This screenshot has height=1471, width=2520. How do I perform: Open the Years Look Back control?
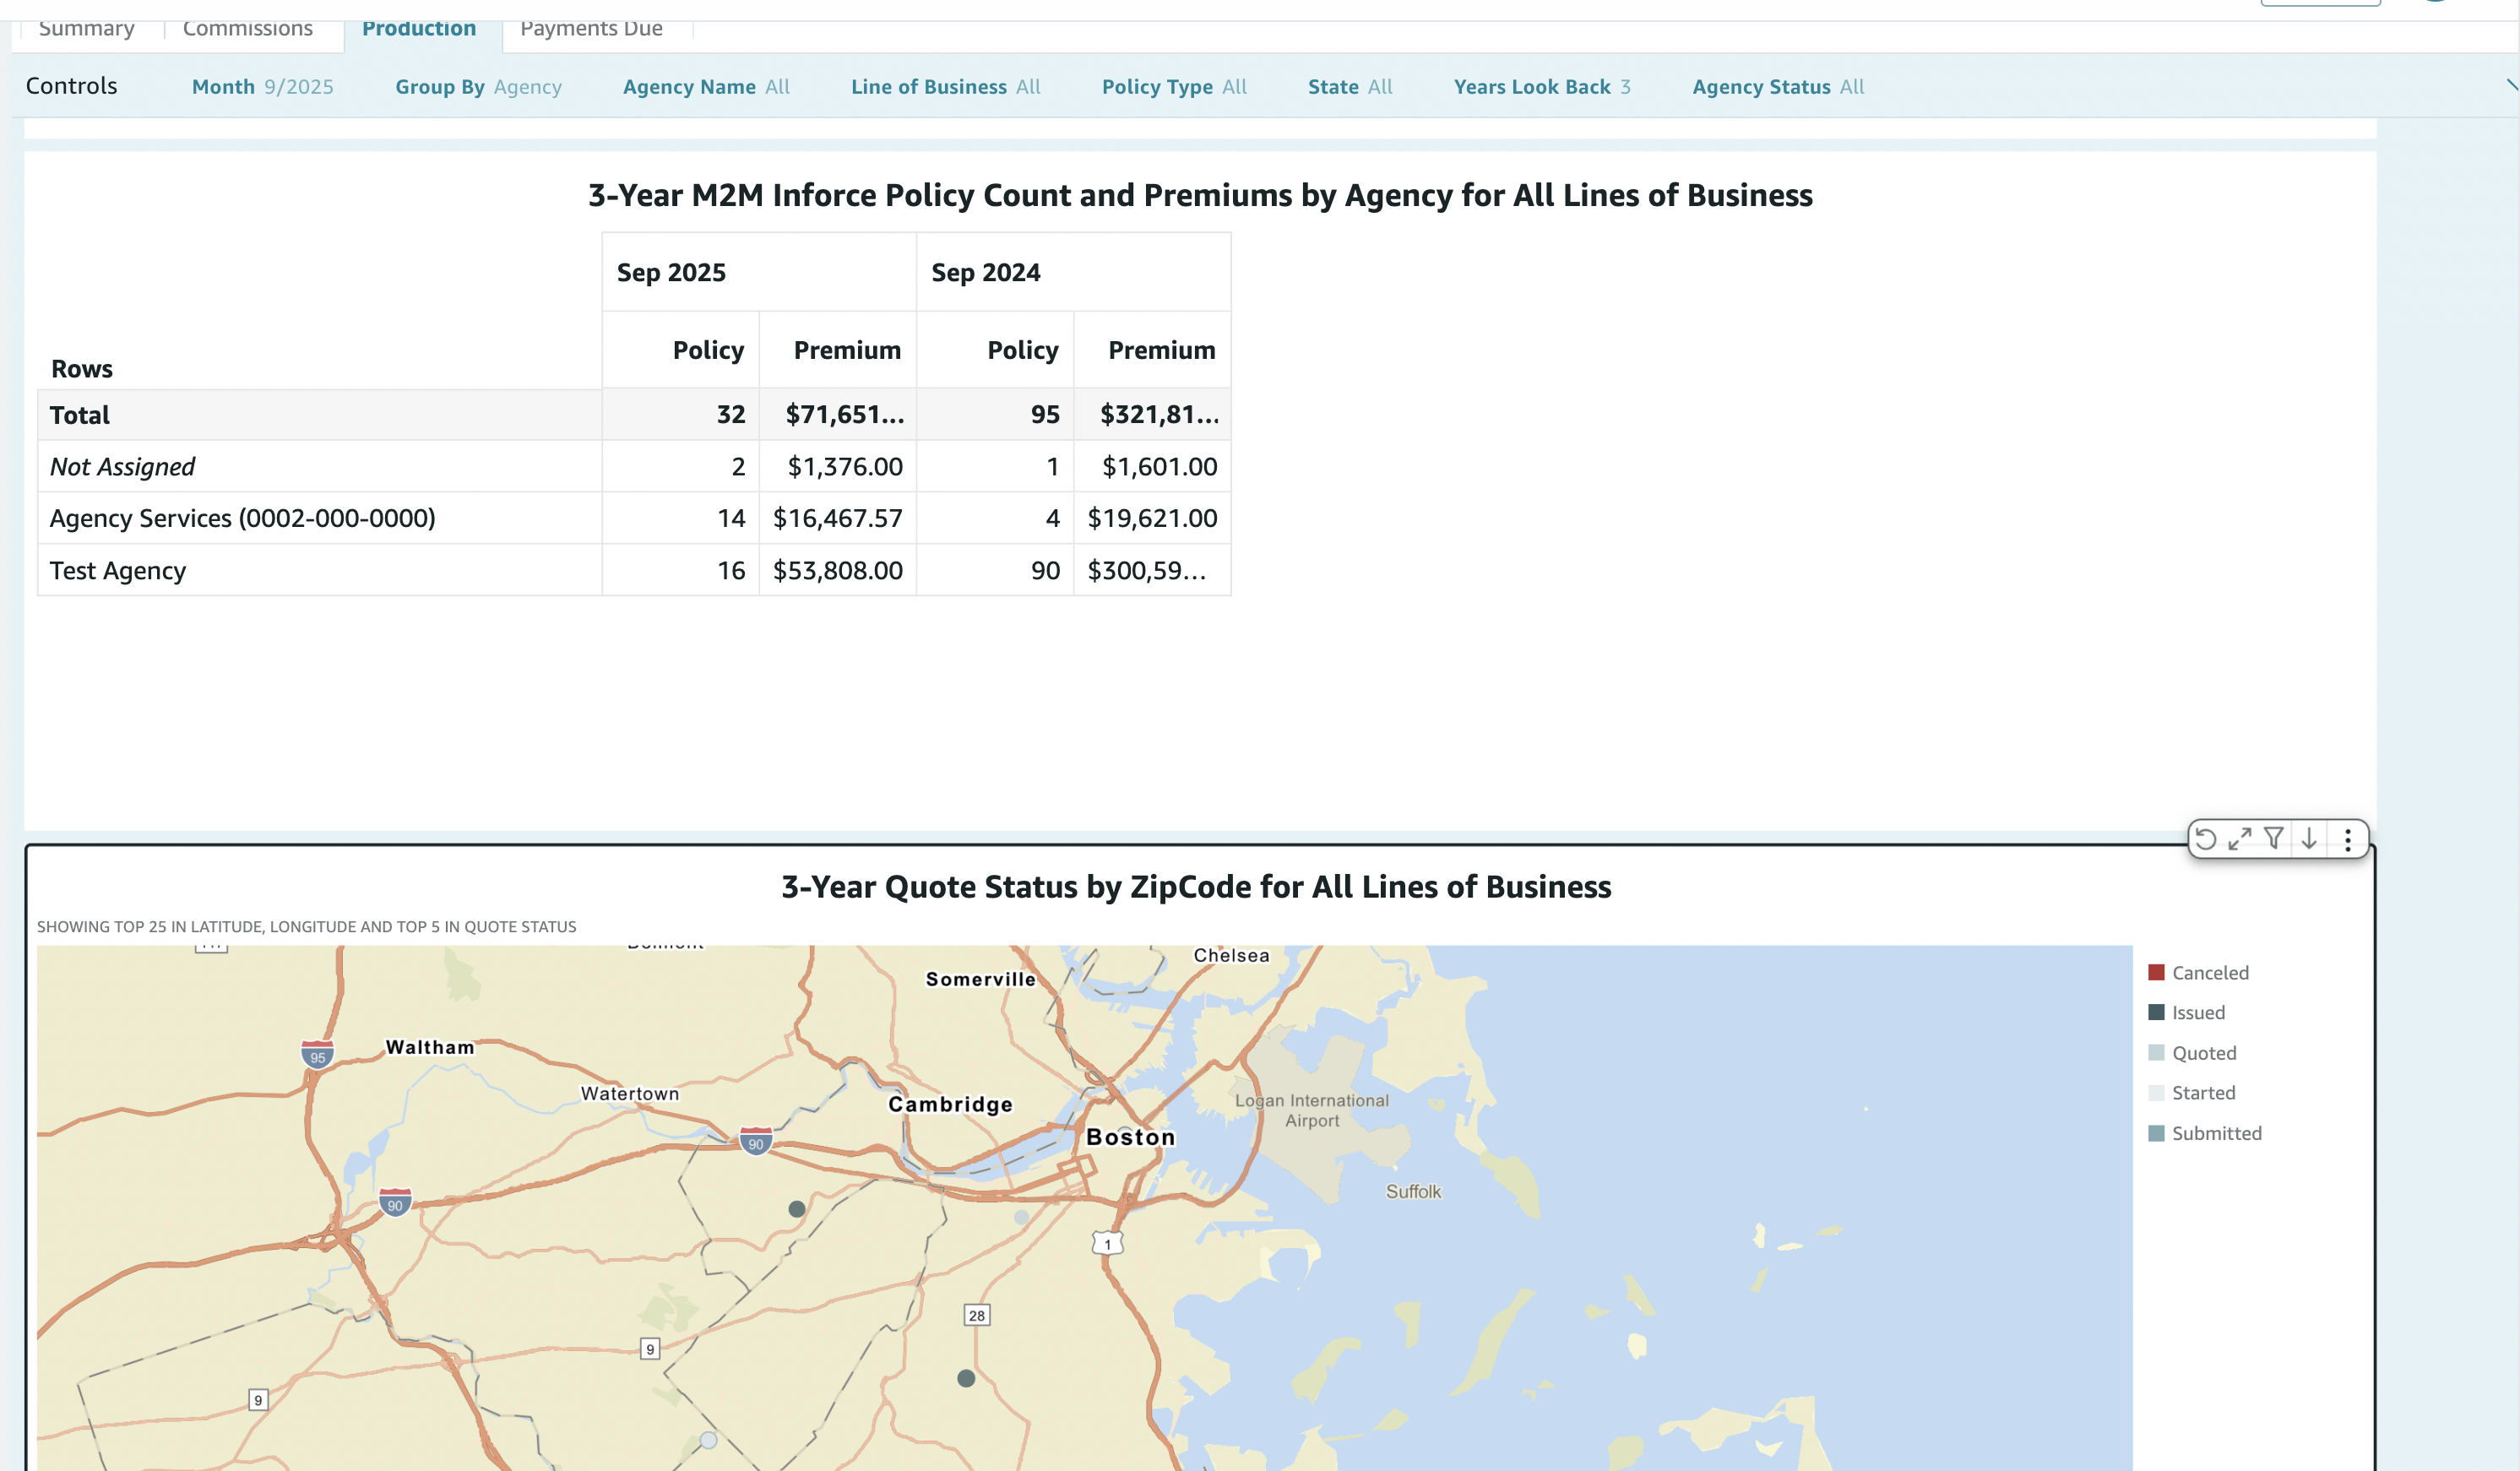tap(1542, 87)
